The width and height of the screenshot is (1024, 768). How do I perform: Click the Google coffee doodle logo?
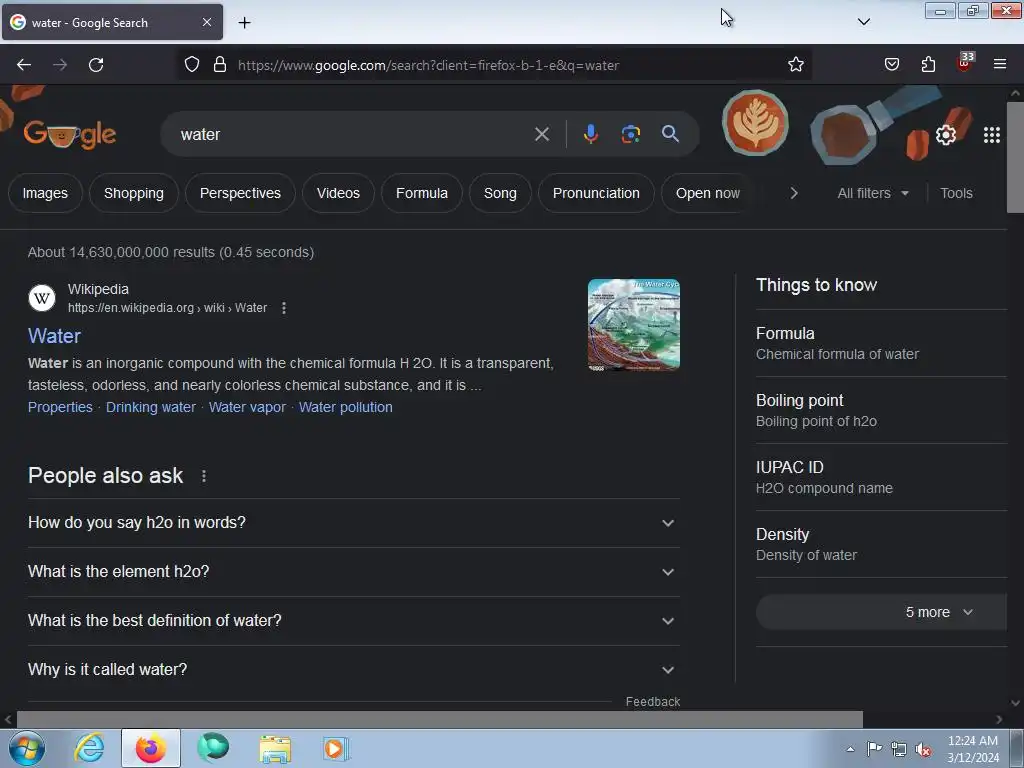tap(70, 135)
